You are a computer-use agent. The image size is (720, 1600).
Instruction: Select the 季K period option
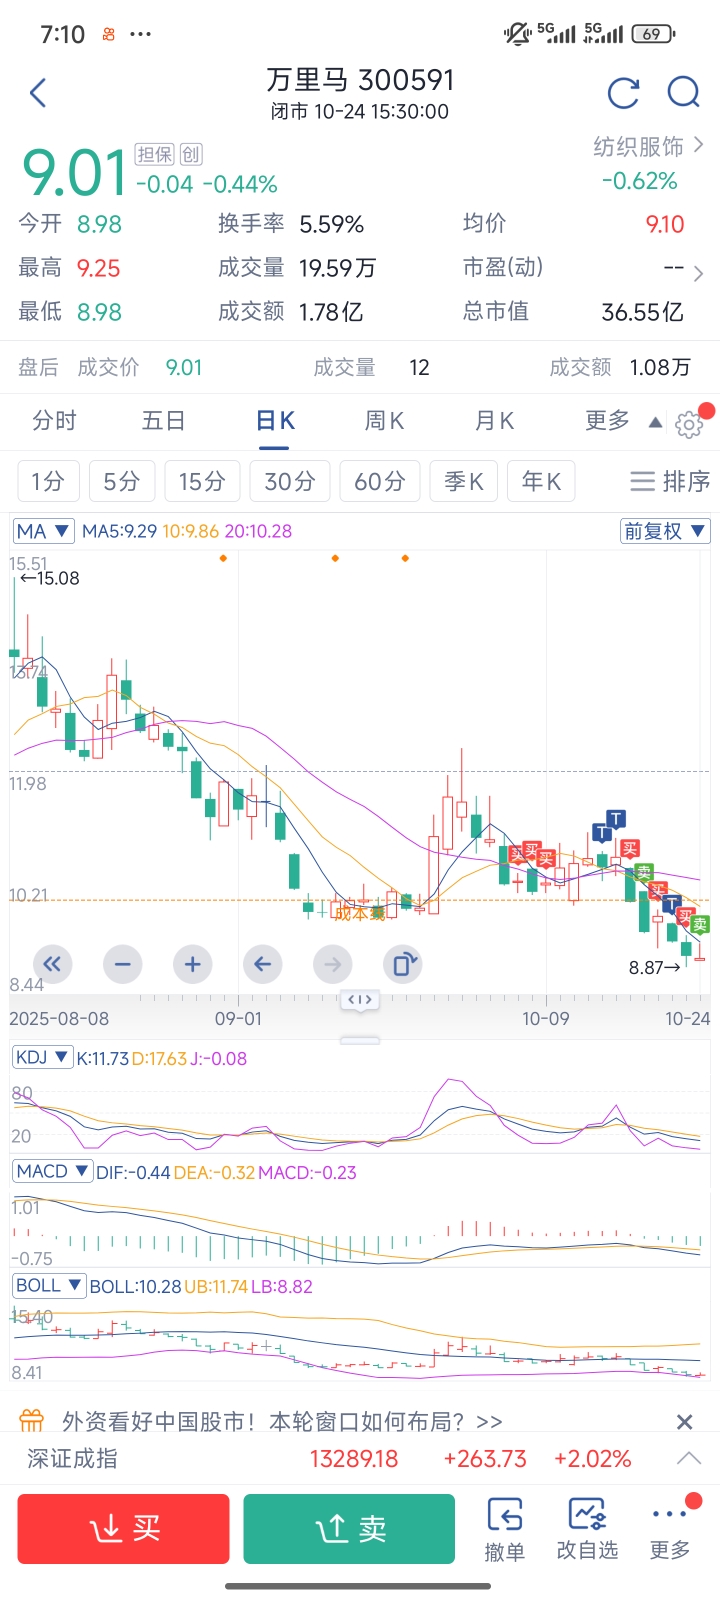(x=464, y=482)
